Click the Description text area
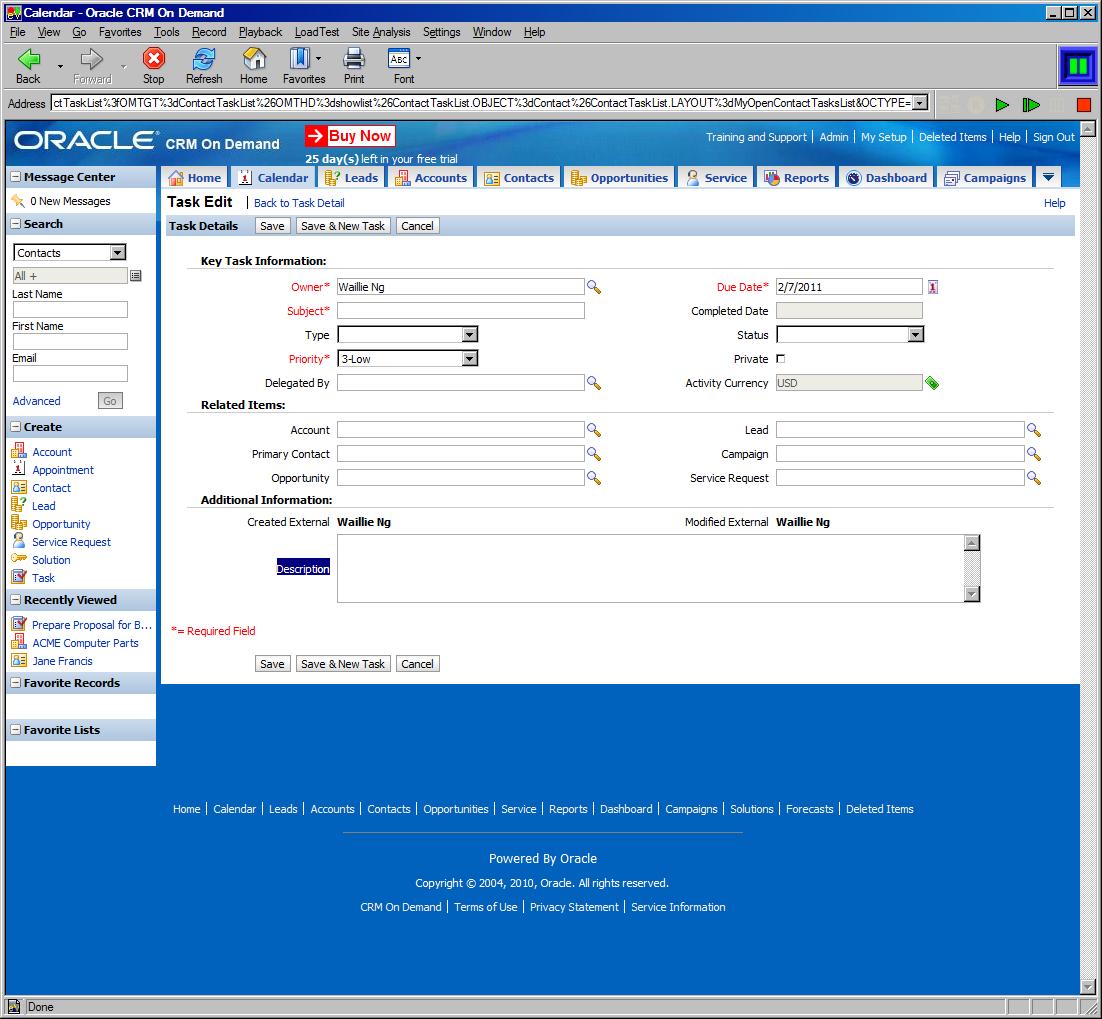 (651, 569)
